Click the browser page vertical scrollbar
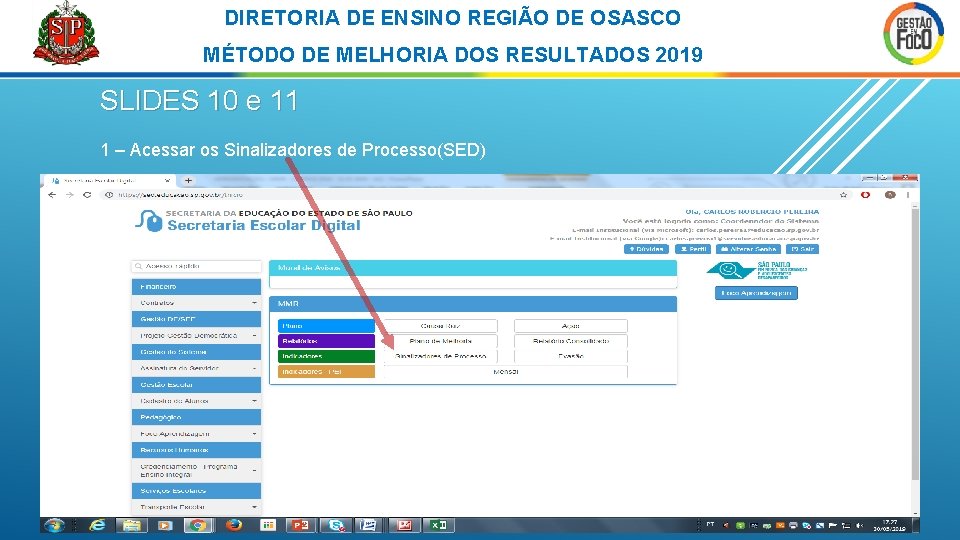This screenshot has height=540, width=960. coord(915,343)
